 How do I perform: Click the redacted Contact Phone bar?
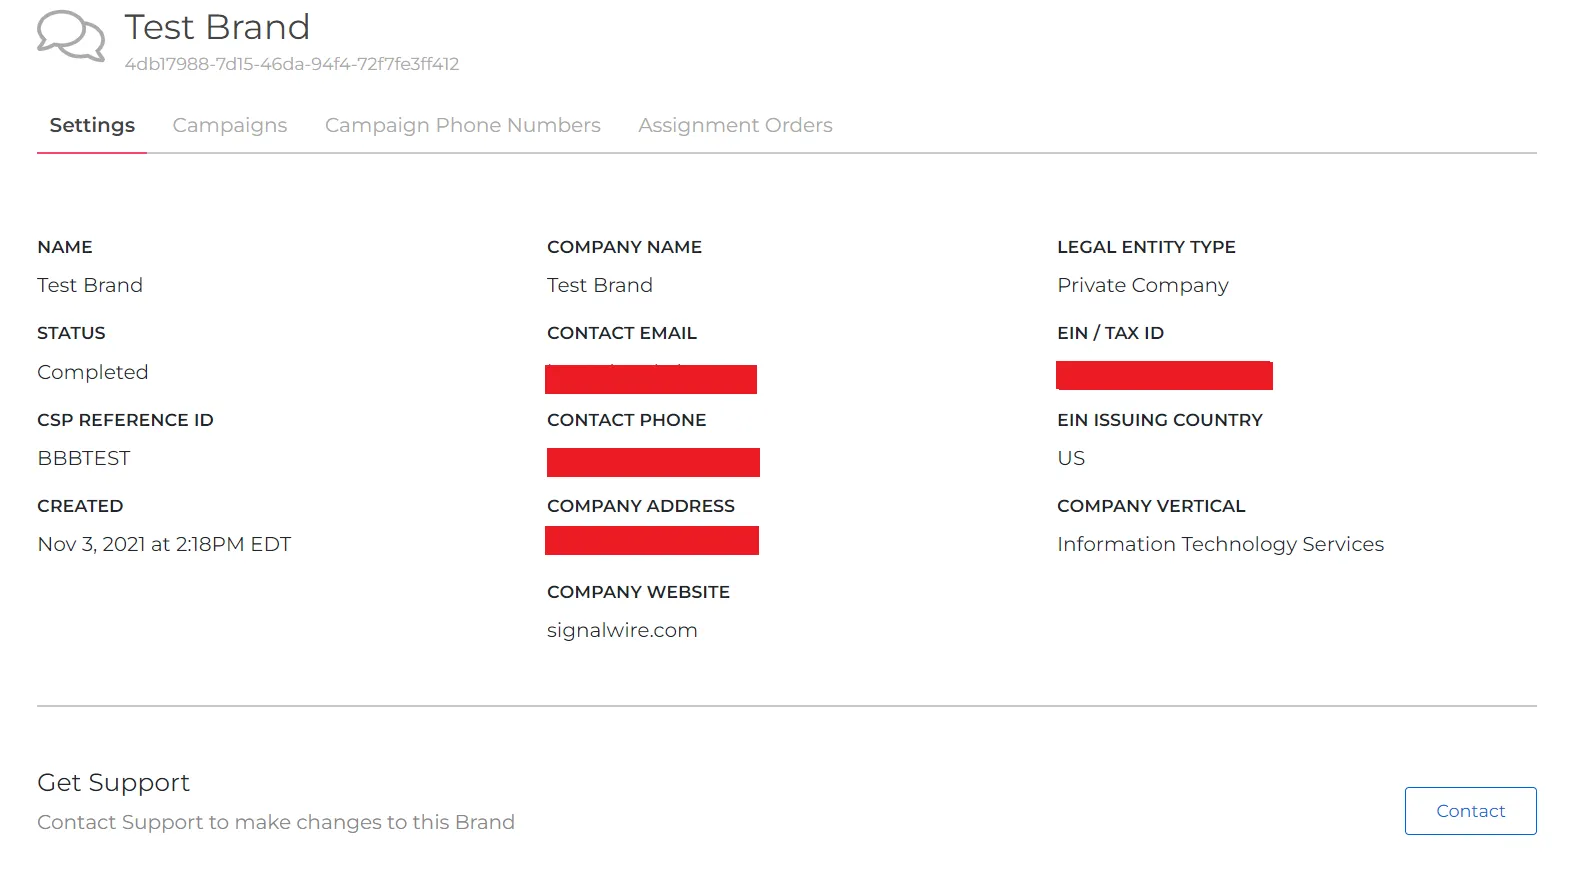pyautogui.click(x=653, y=461)
